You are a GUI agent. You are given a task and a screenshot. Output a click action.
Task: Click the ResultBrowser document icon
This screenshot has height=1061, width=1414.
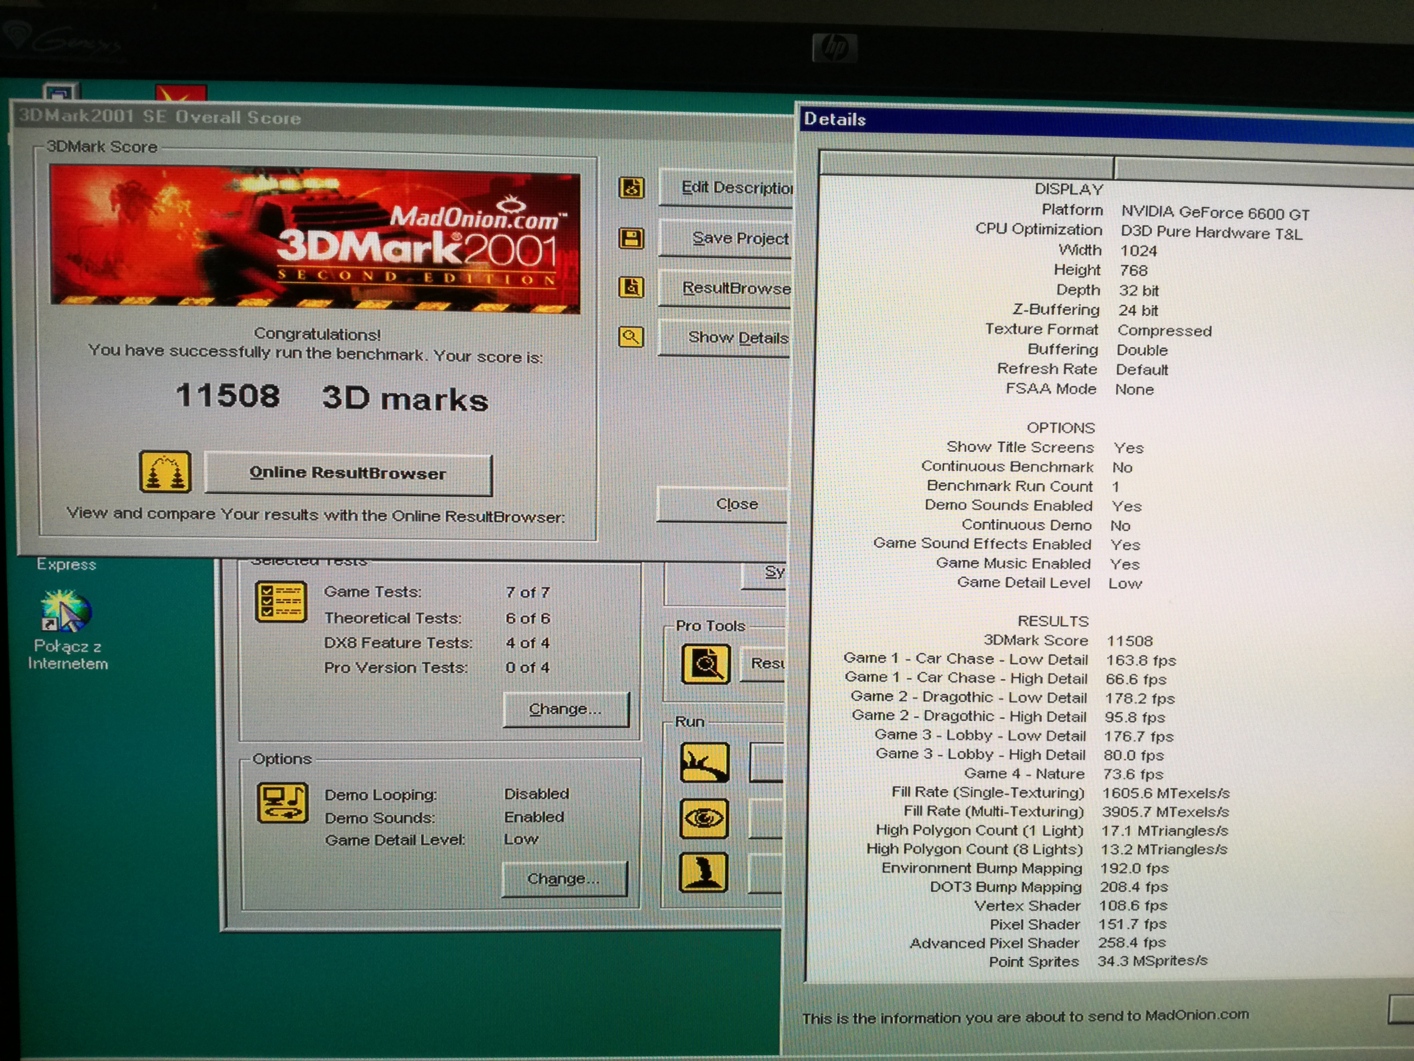(631, 287)
